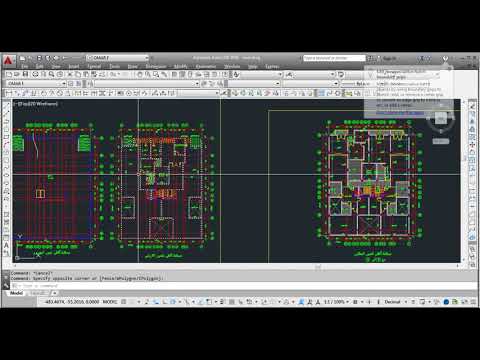480x360 pixels.
Task: Open the AutoCAD application menu button
Action: click(x=8, y=60)
